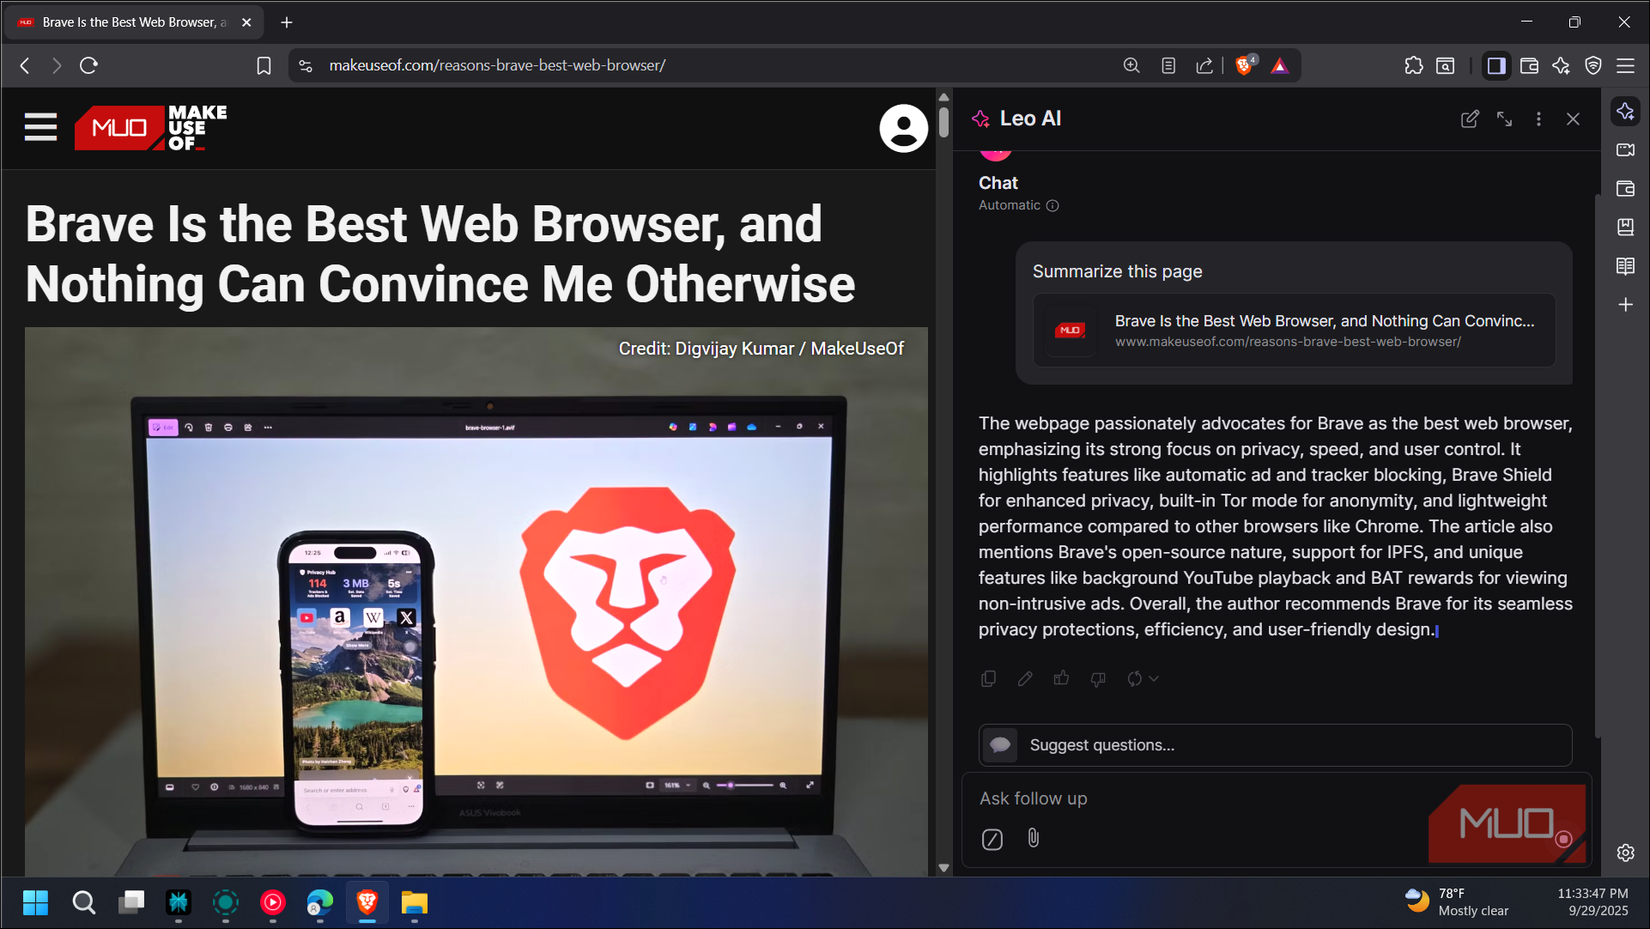Like the Leo answer with thumbs up
The width and height of the screenshot is (1650, 929).
pos(1061,678)
